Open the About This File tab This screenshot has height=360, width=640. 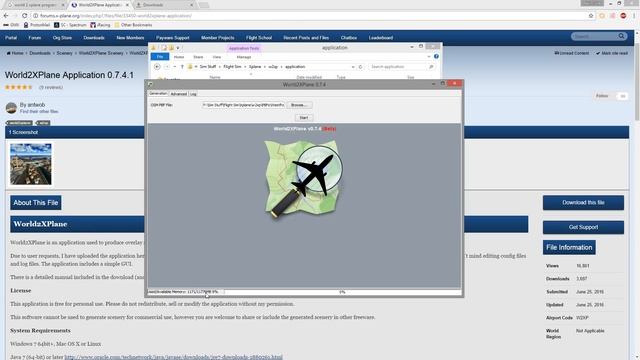click(x=36, y=203)
